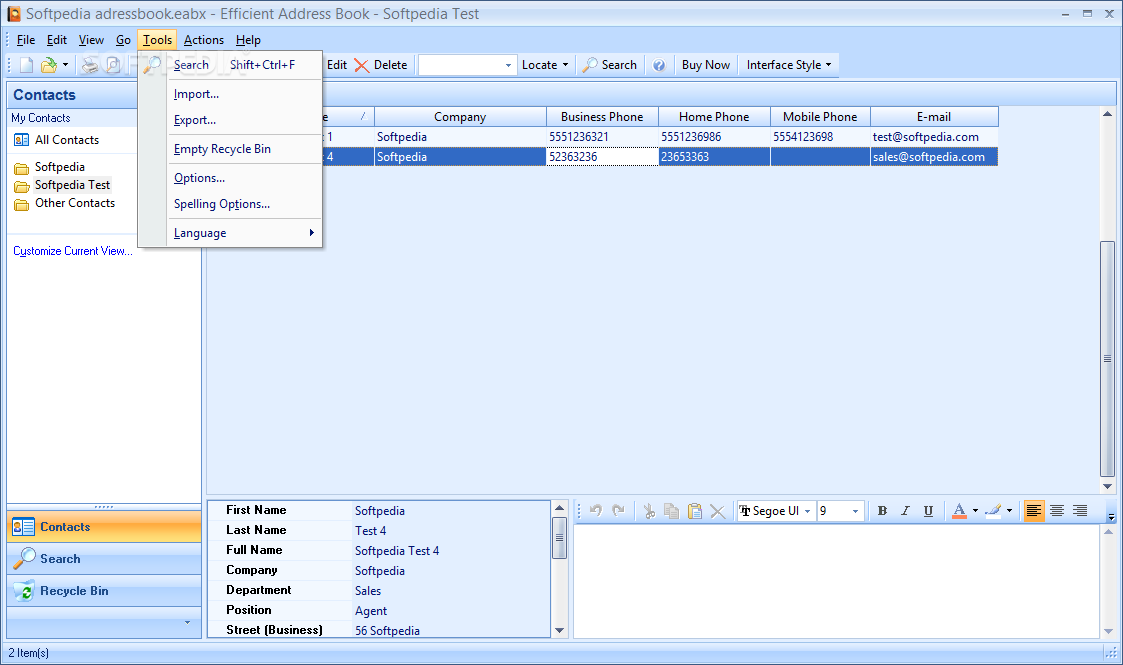Open the Locate dropdown
1123x665 pixels.
click(545, 65)
